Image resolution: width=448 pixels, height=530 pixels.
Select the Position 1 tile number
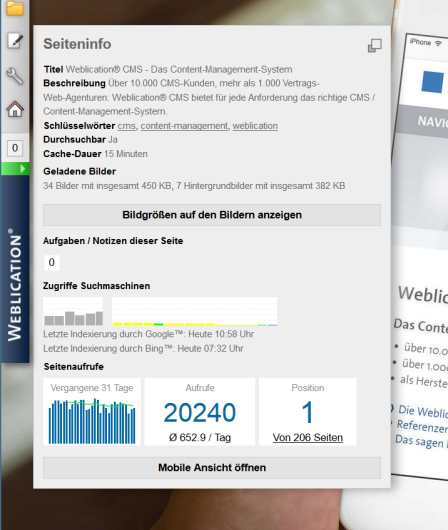point(308,412)
